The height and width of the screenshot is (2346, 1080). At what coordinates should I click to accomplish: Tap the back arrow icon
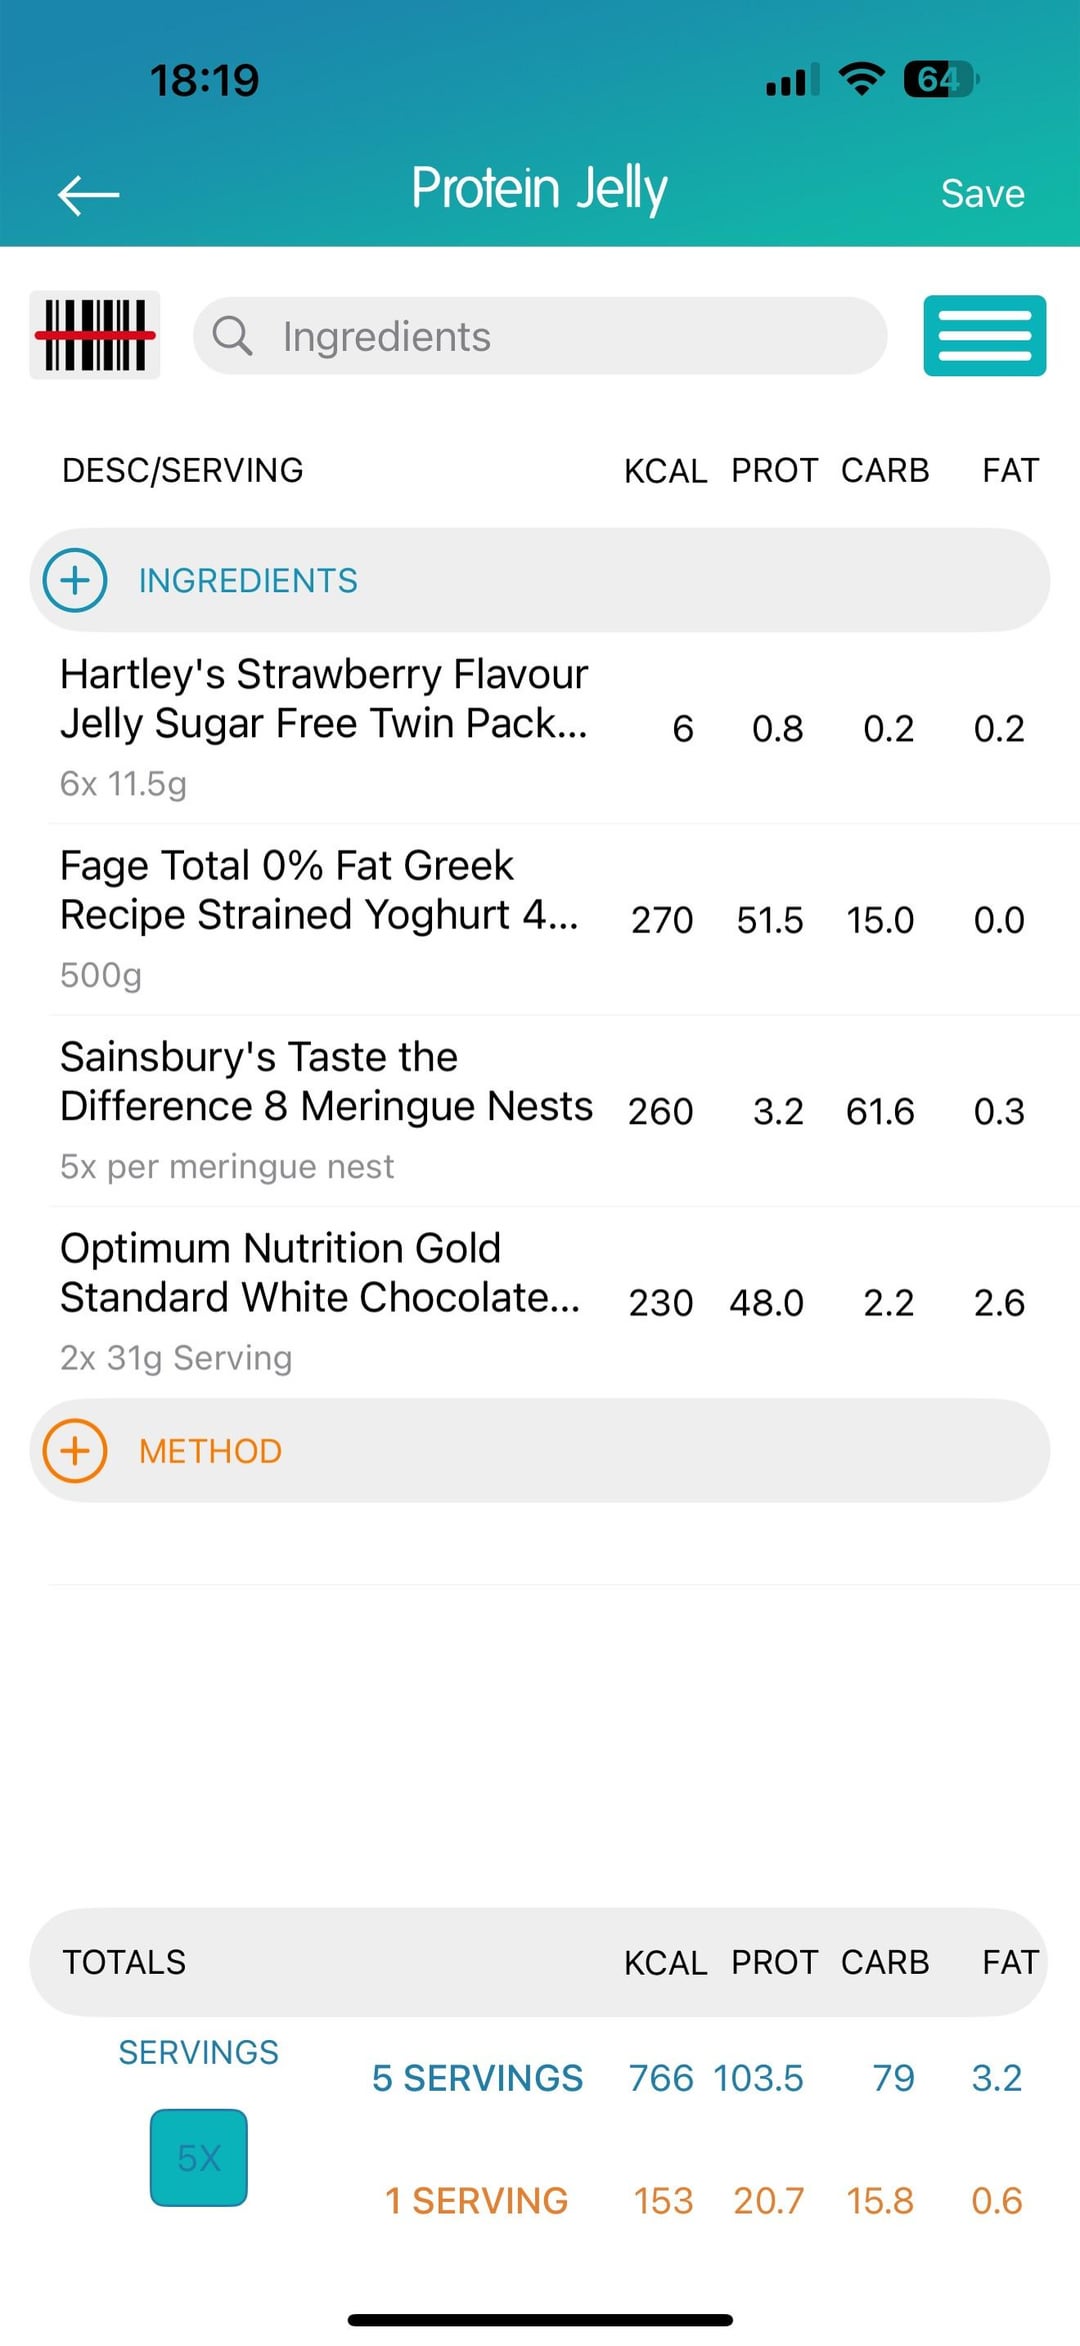point(89,194)
